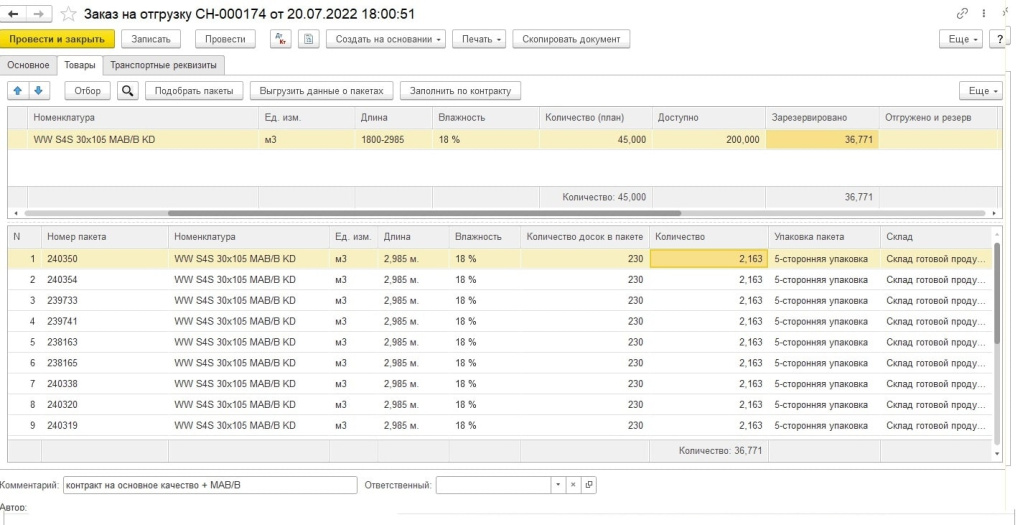Select Зарезервировано cell 36,771 in goods row
This screenshot has height=525, width=1023.
click(822, 140)
